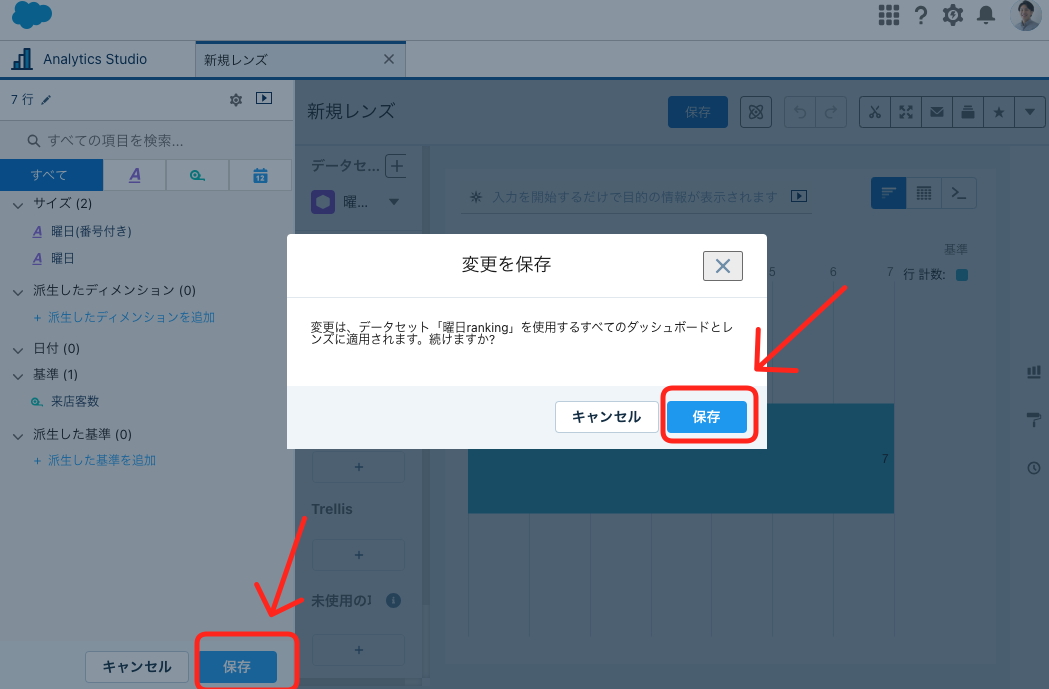Click the star favorite icon
Image resolution: width=1049 pixels, height=689 pixels.
[998, 112]
